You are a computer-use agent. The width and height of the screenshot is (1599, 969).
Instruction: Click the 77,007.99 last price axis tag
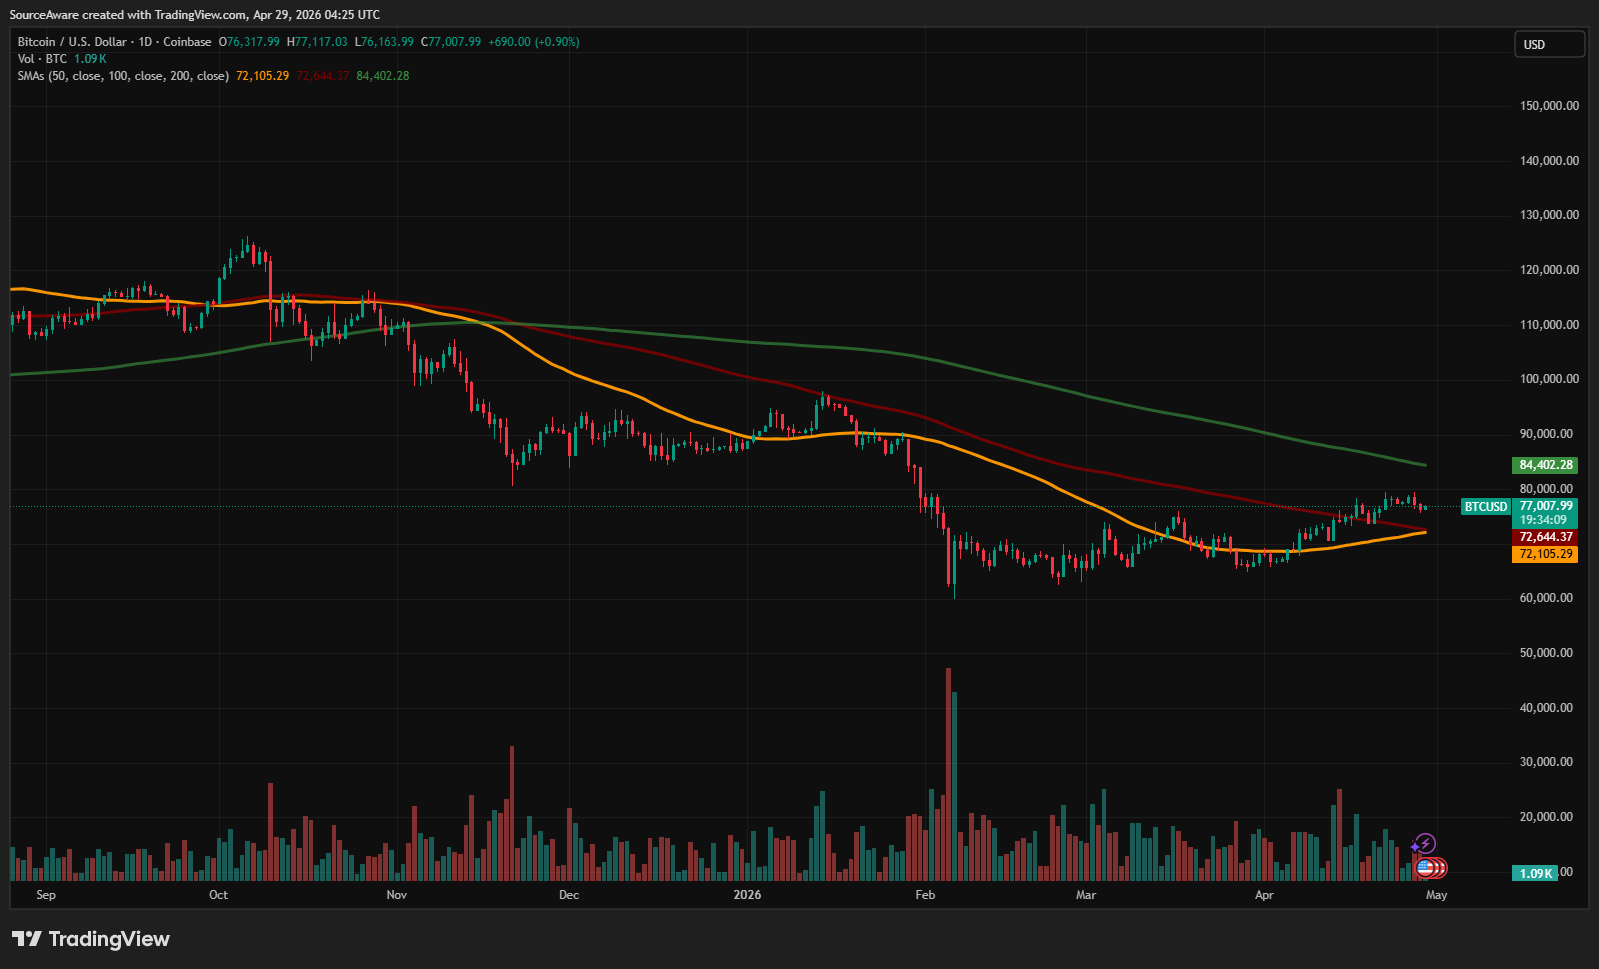(1546, 506)
